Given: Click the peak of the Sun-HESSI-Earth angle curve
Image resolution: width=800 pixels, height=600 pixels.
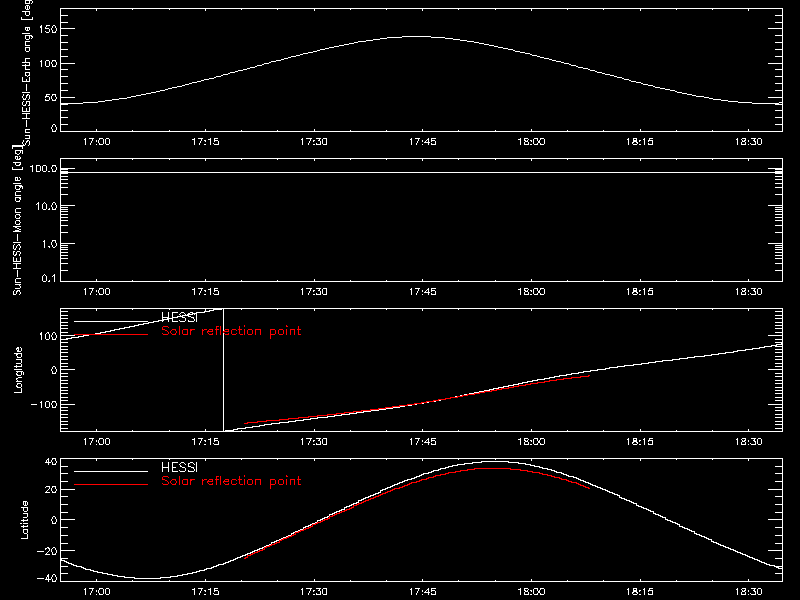Looking at the screenshot, I should (418, 36).
